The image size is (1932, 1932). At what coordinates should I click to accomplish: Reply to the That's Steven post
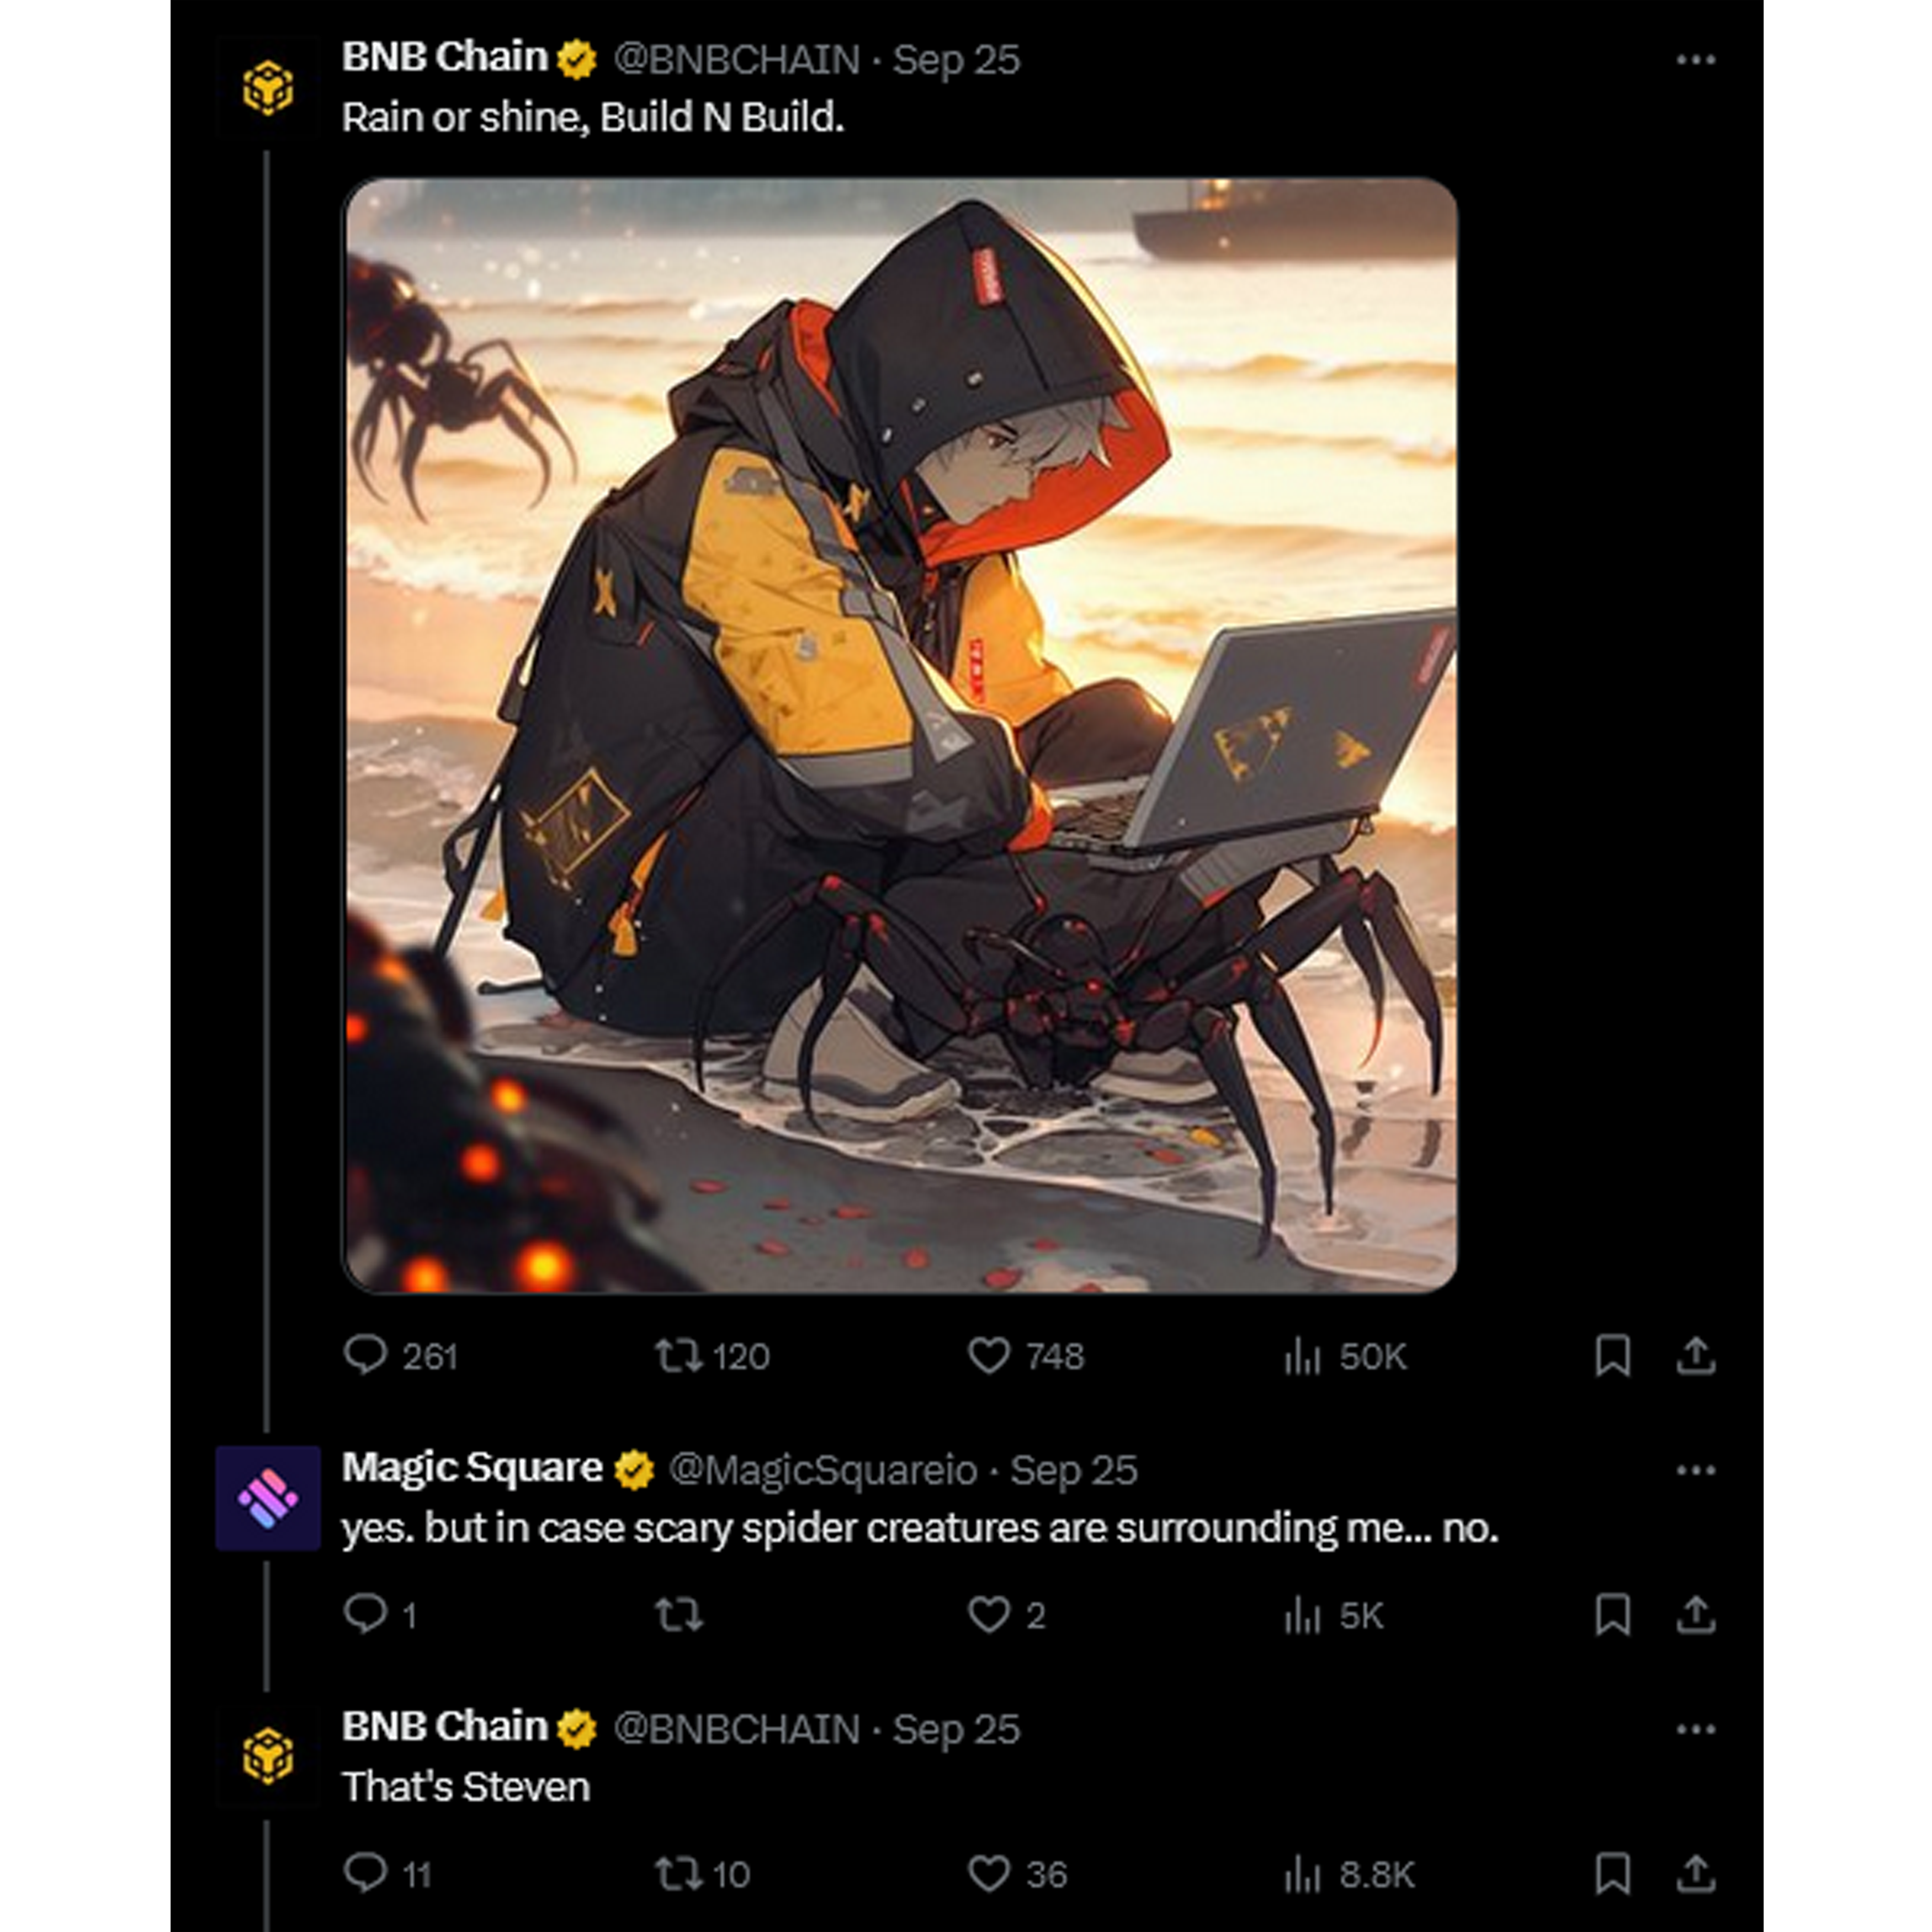point(365,1873)
